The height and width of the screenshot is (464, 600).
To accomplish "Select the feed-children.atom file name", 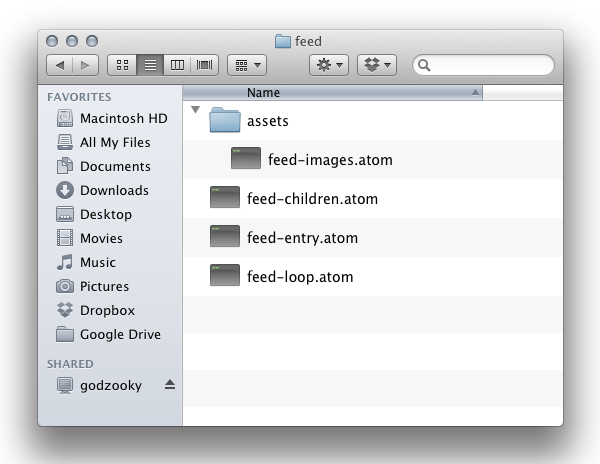I will (x=312, y=199).
